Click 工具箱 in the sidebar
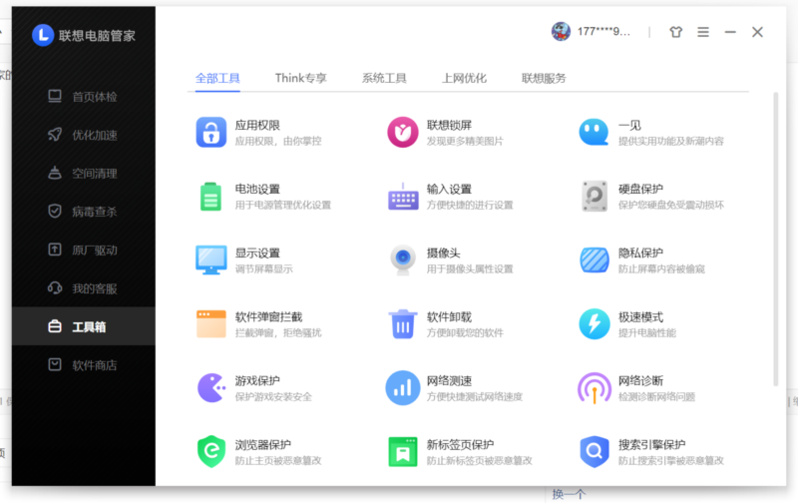This screenshot has width=798, height=503. [83, 326]
